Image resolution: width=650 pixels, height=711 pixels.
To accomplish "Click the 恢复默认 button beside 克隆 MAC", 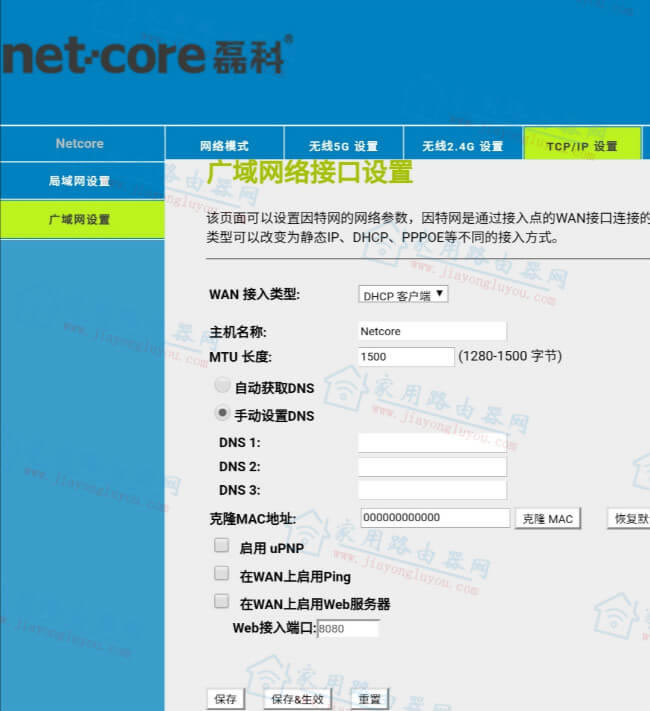I will coord(629,519).
